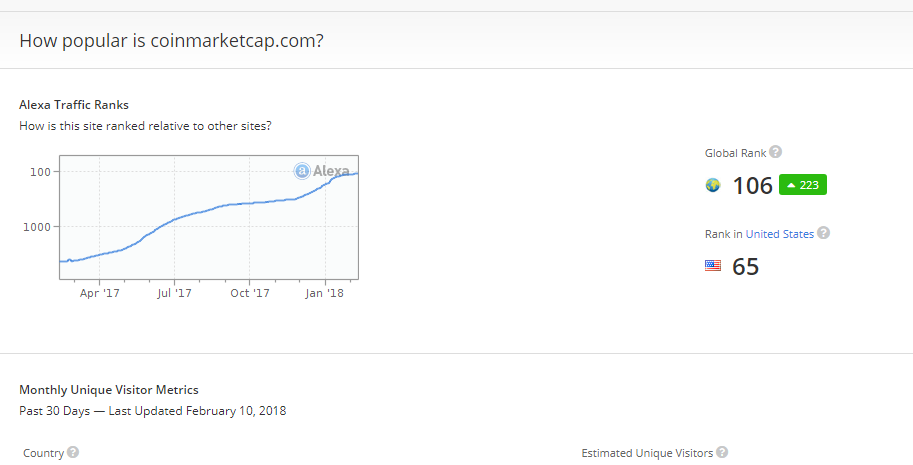Screen dimensions: 913x465
Task: Open the Country column help tooltip icon
Action: point(73,453)
